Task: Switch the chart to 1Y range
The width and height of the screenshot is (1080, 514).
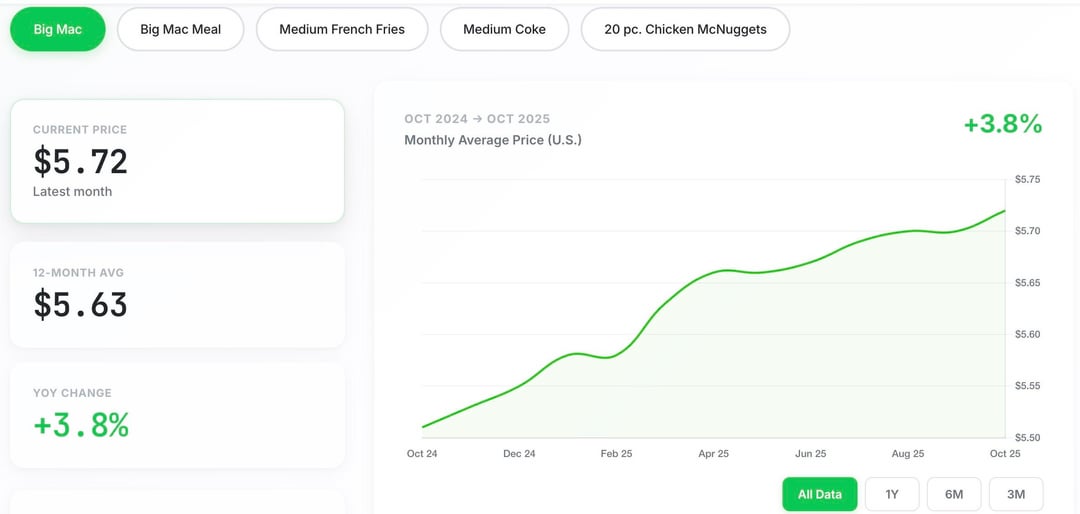Action: (892, 494)
